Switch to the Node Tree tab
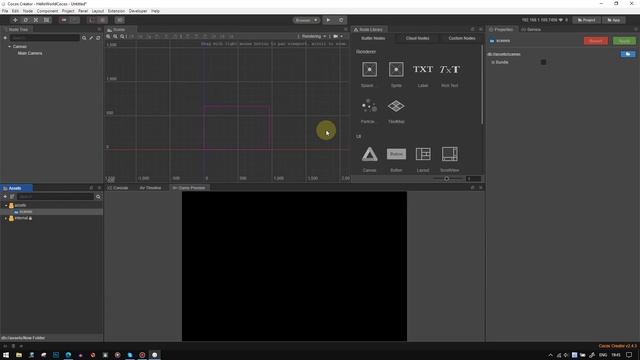Viewport: 640px width, 360px height. pos(16,29)
